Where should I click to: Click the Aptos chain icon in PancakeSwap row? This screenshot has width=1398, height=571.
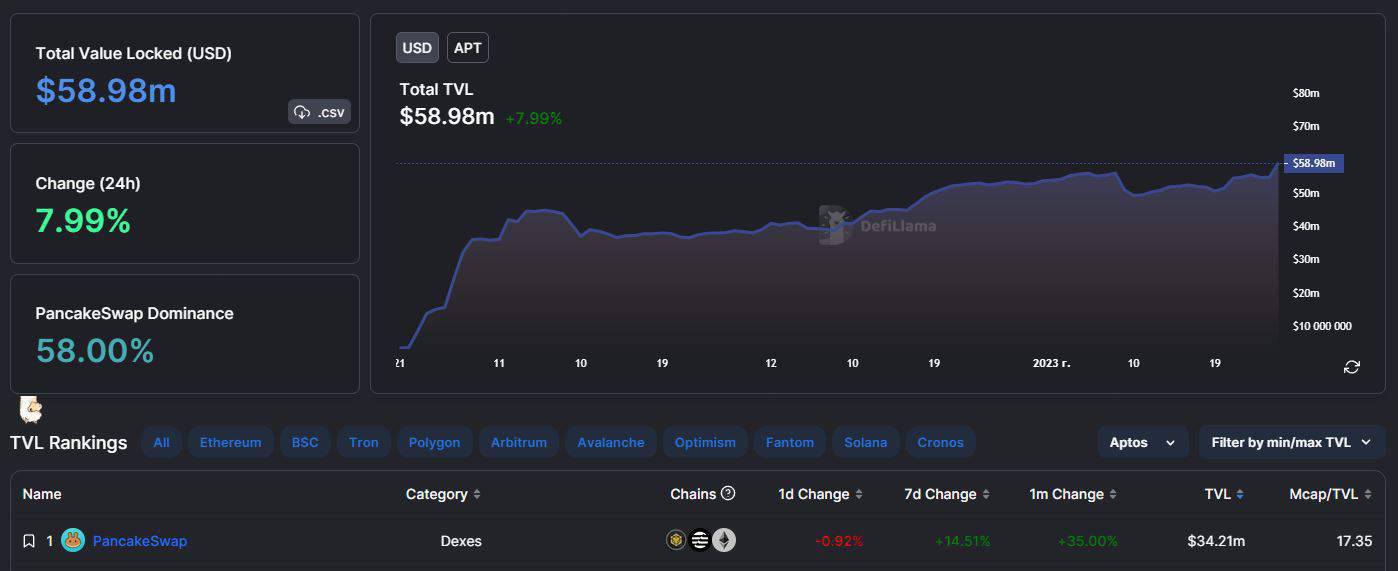coord(700,541)
